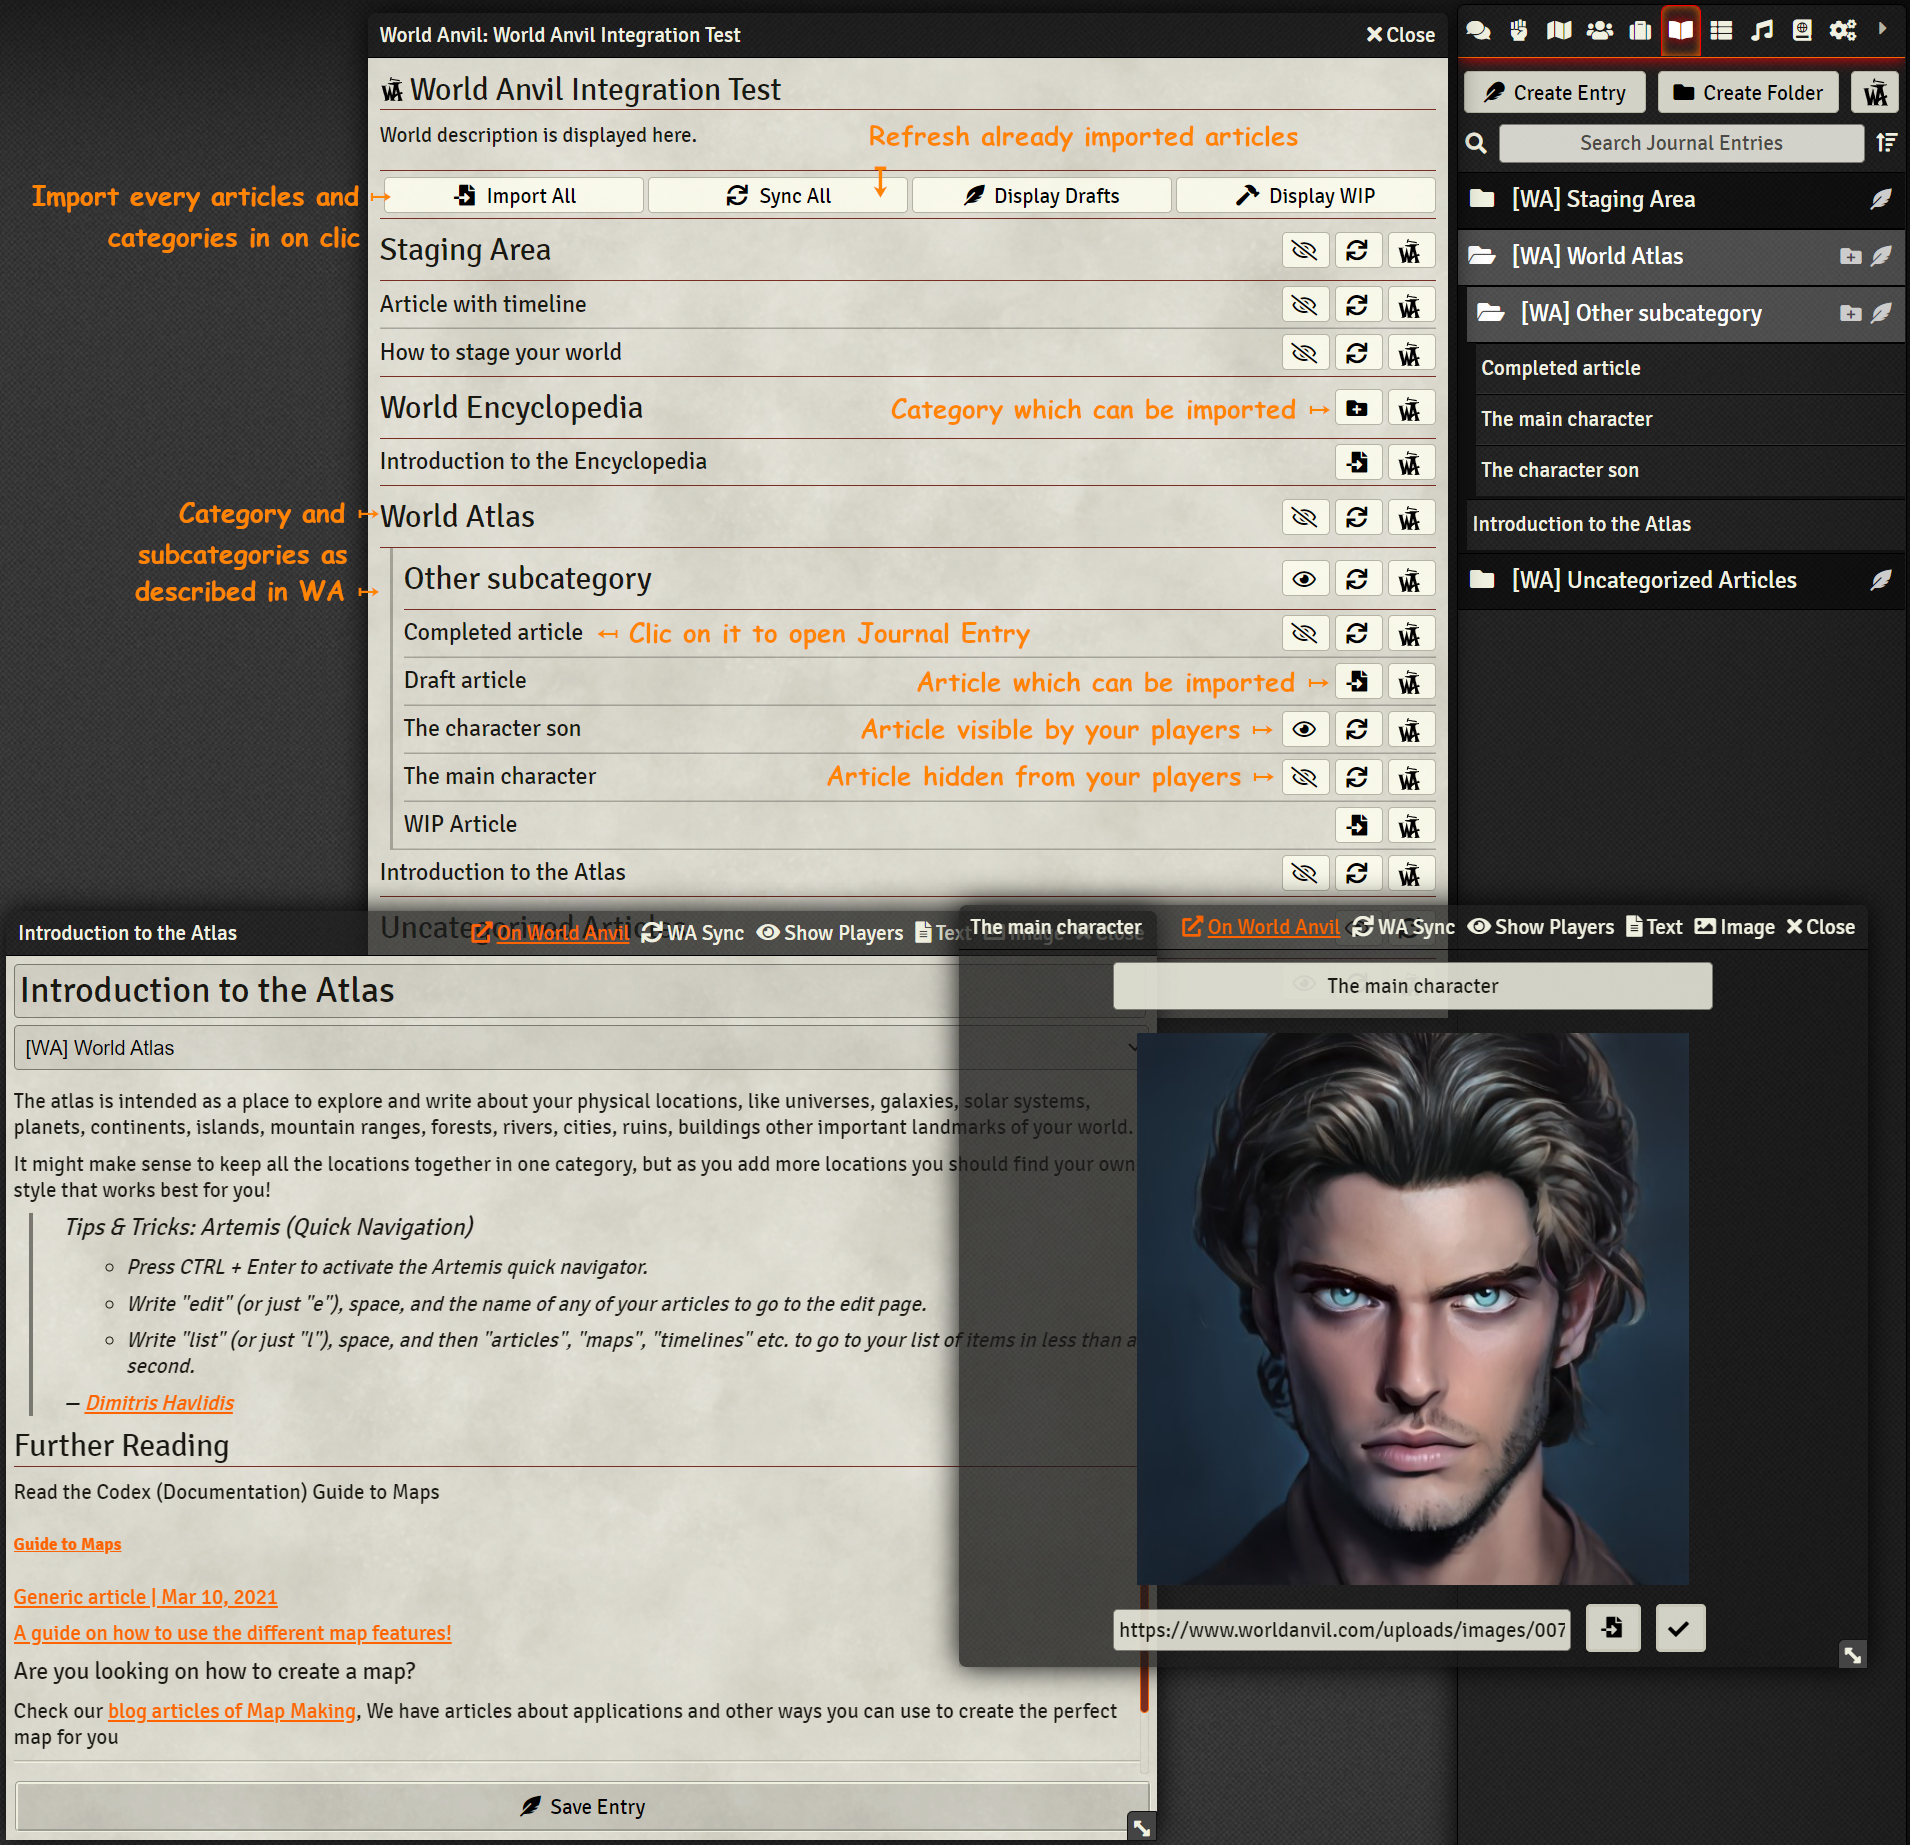Click Import All button
Screen dimensions: 1911x1845
pyautogui.click(x=514, y=196)
